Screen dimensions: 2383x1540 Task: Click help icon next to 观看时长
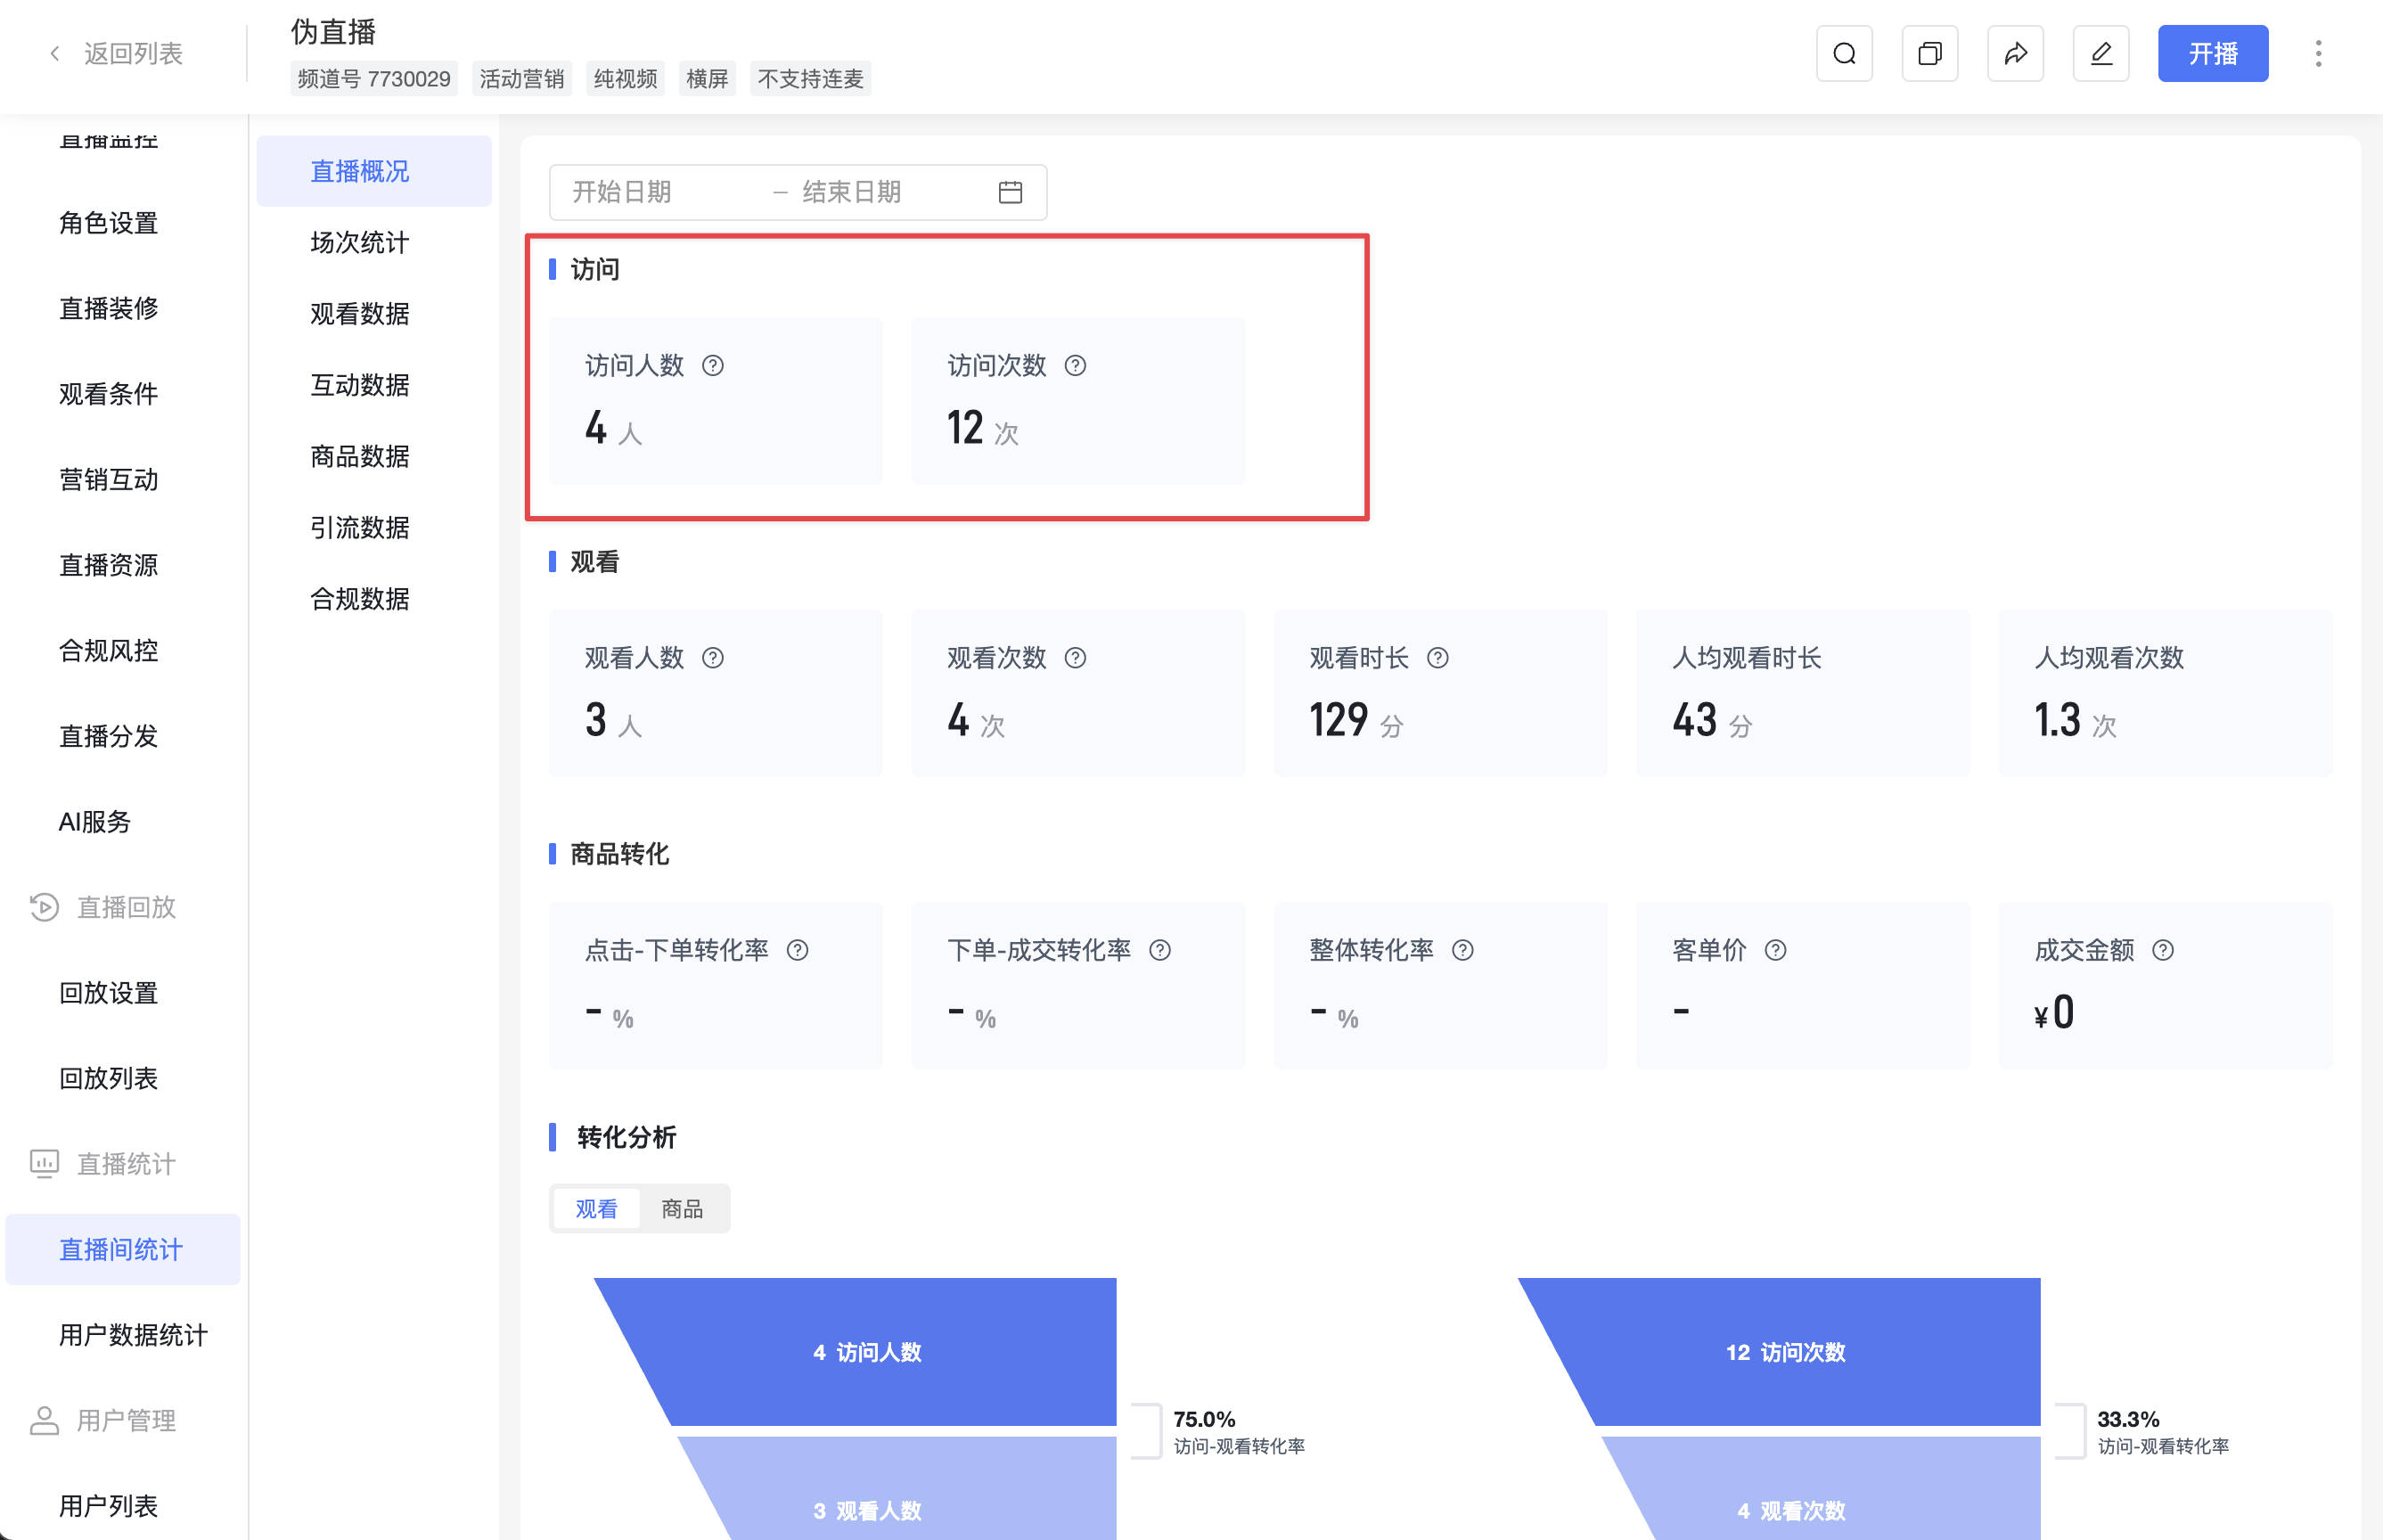(1437, 658)
